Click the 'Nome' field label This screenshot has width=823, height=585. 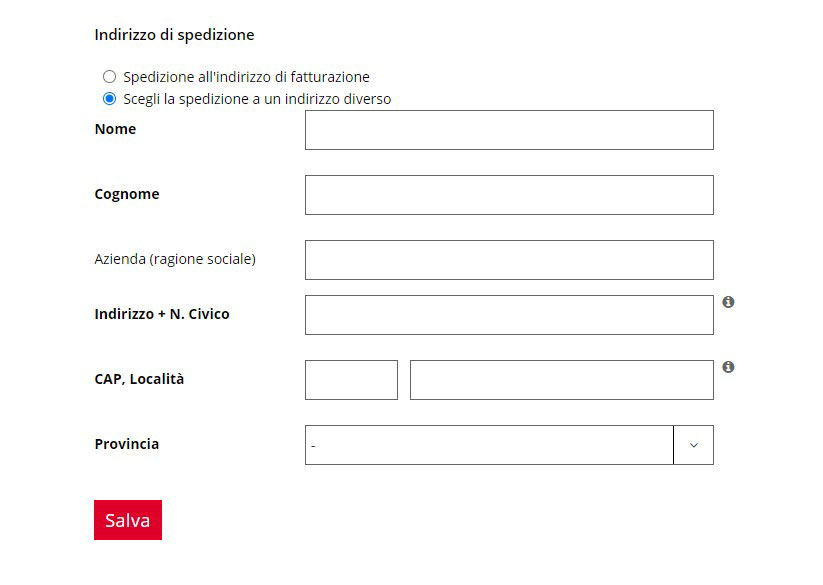tap(115, 129)
